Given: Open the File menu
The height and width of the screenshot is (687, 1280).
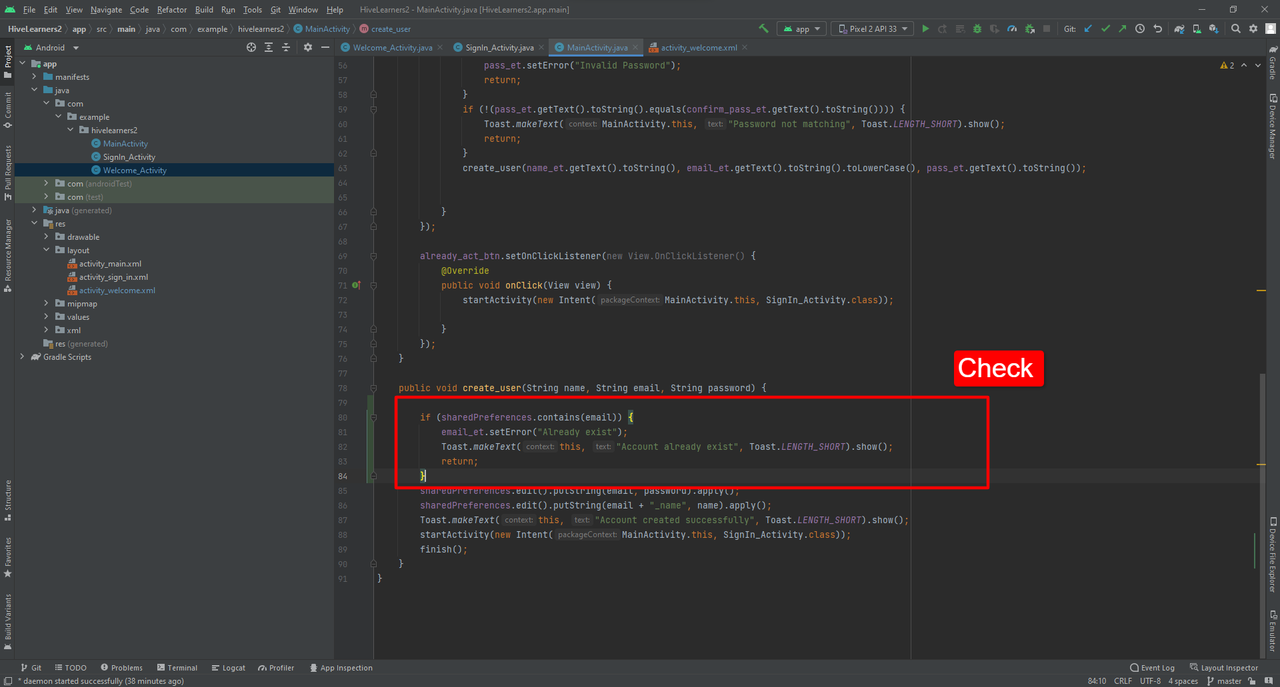Looking at the screenshot, I should click(x=28, y=10).
